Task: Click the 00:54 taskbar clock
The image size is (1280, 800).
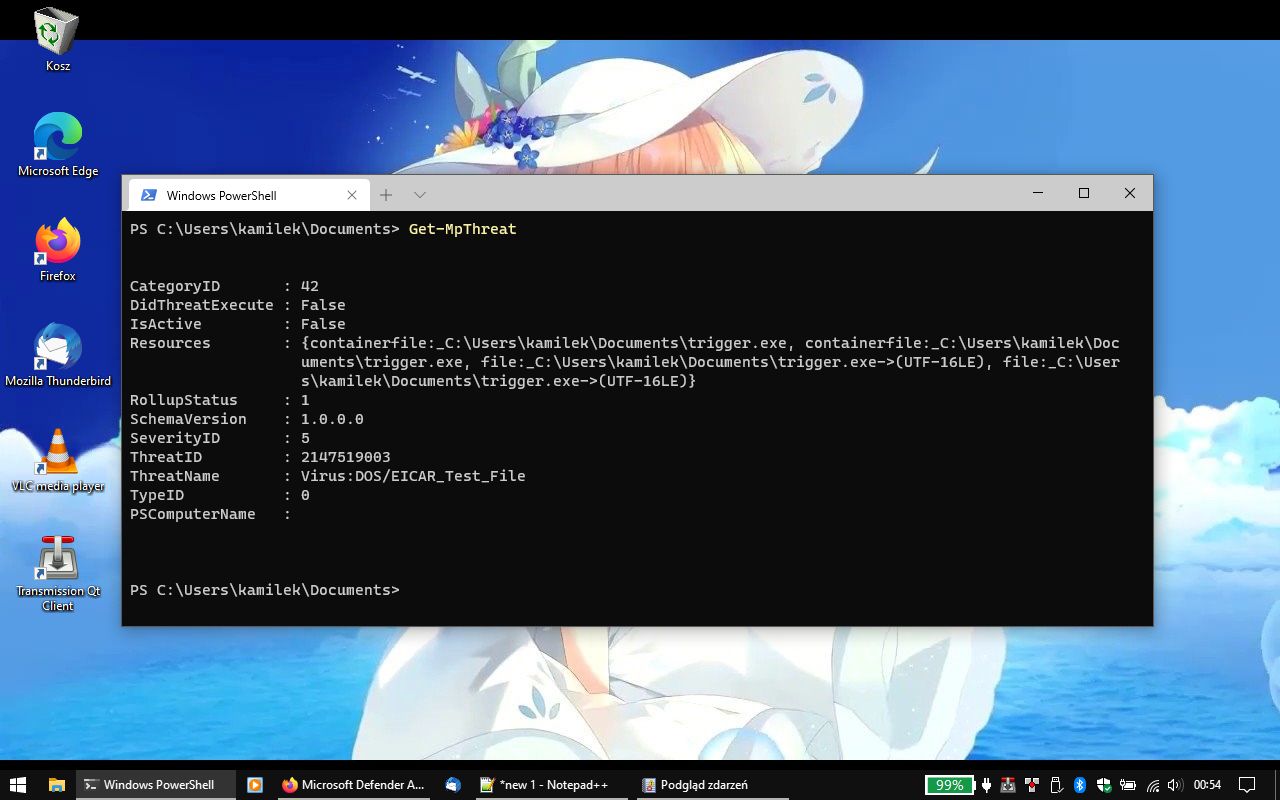Action: pyautogui.click(x=1207, y=785)
